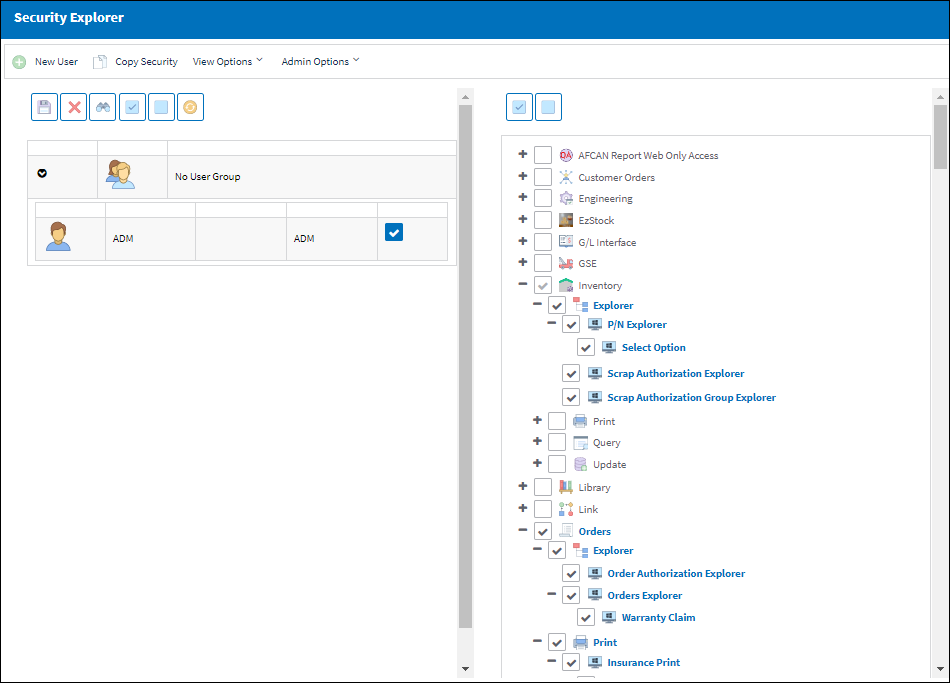The height and width of the screenshot is (683, 950).
Task: Click the Library books icon
Action: pyautogui.click(x=566, y=487)
